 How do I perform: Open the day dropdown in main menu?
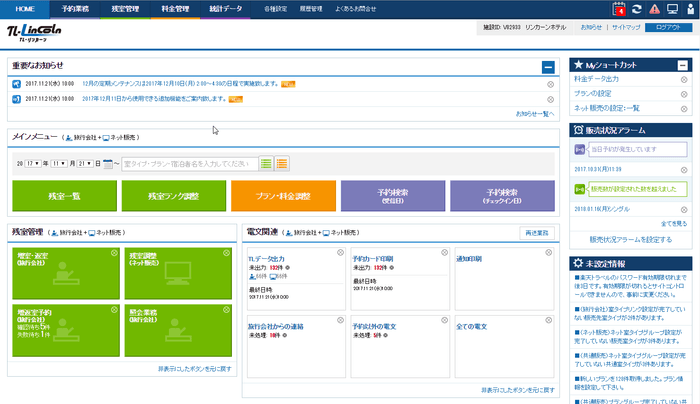87,163
